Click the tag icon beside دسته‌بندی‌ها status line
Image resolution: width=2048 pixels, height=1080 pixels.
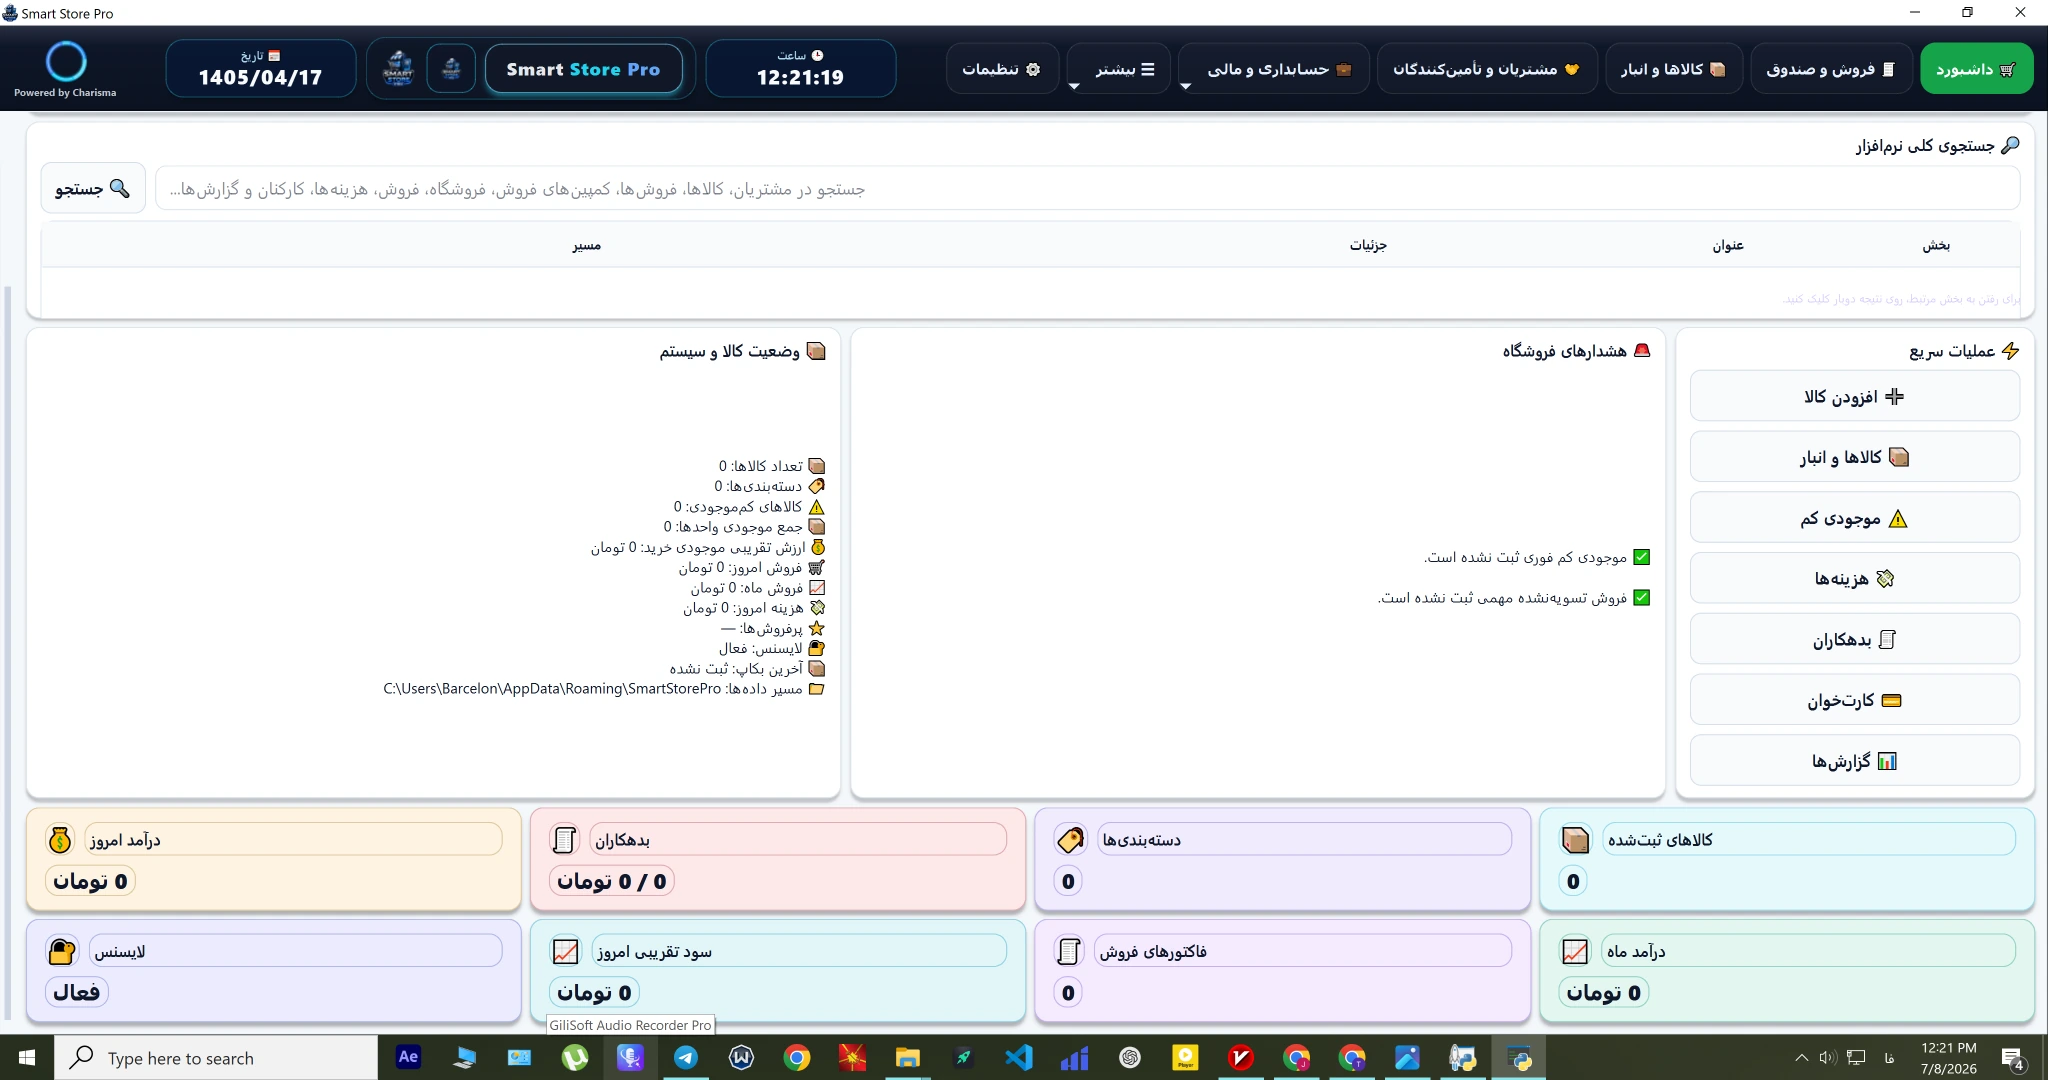pyautogui.click(x=816, y=486)
